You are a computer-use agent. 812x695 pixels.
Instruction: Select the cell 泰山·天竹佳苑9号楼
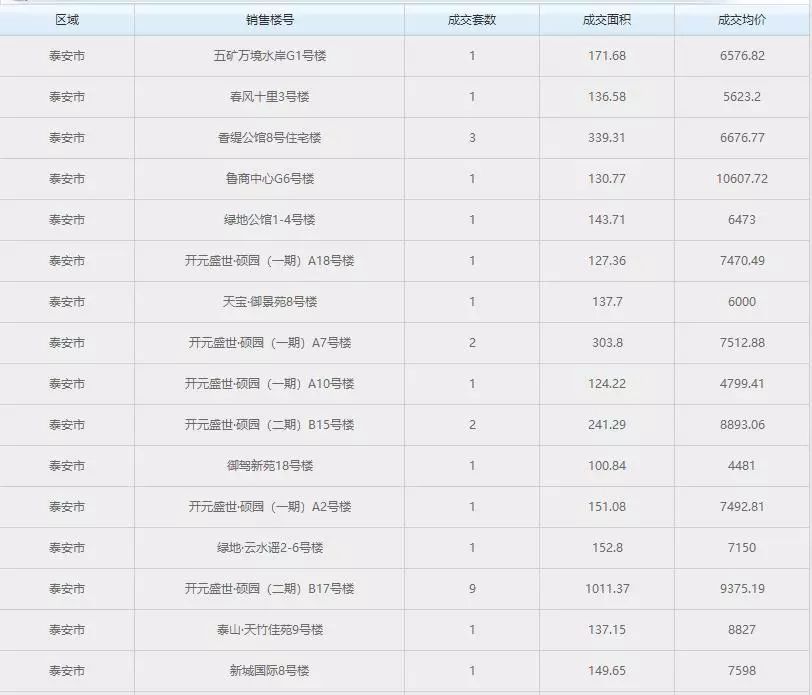point(270,630)
